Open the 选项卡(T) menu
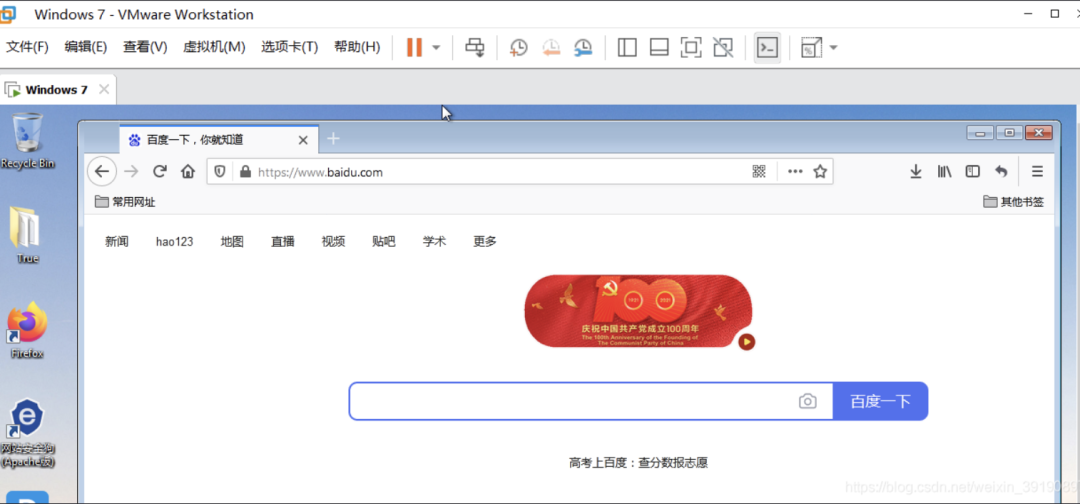 (289, 47)
